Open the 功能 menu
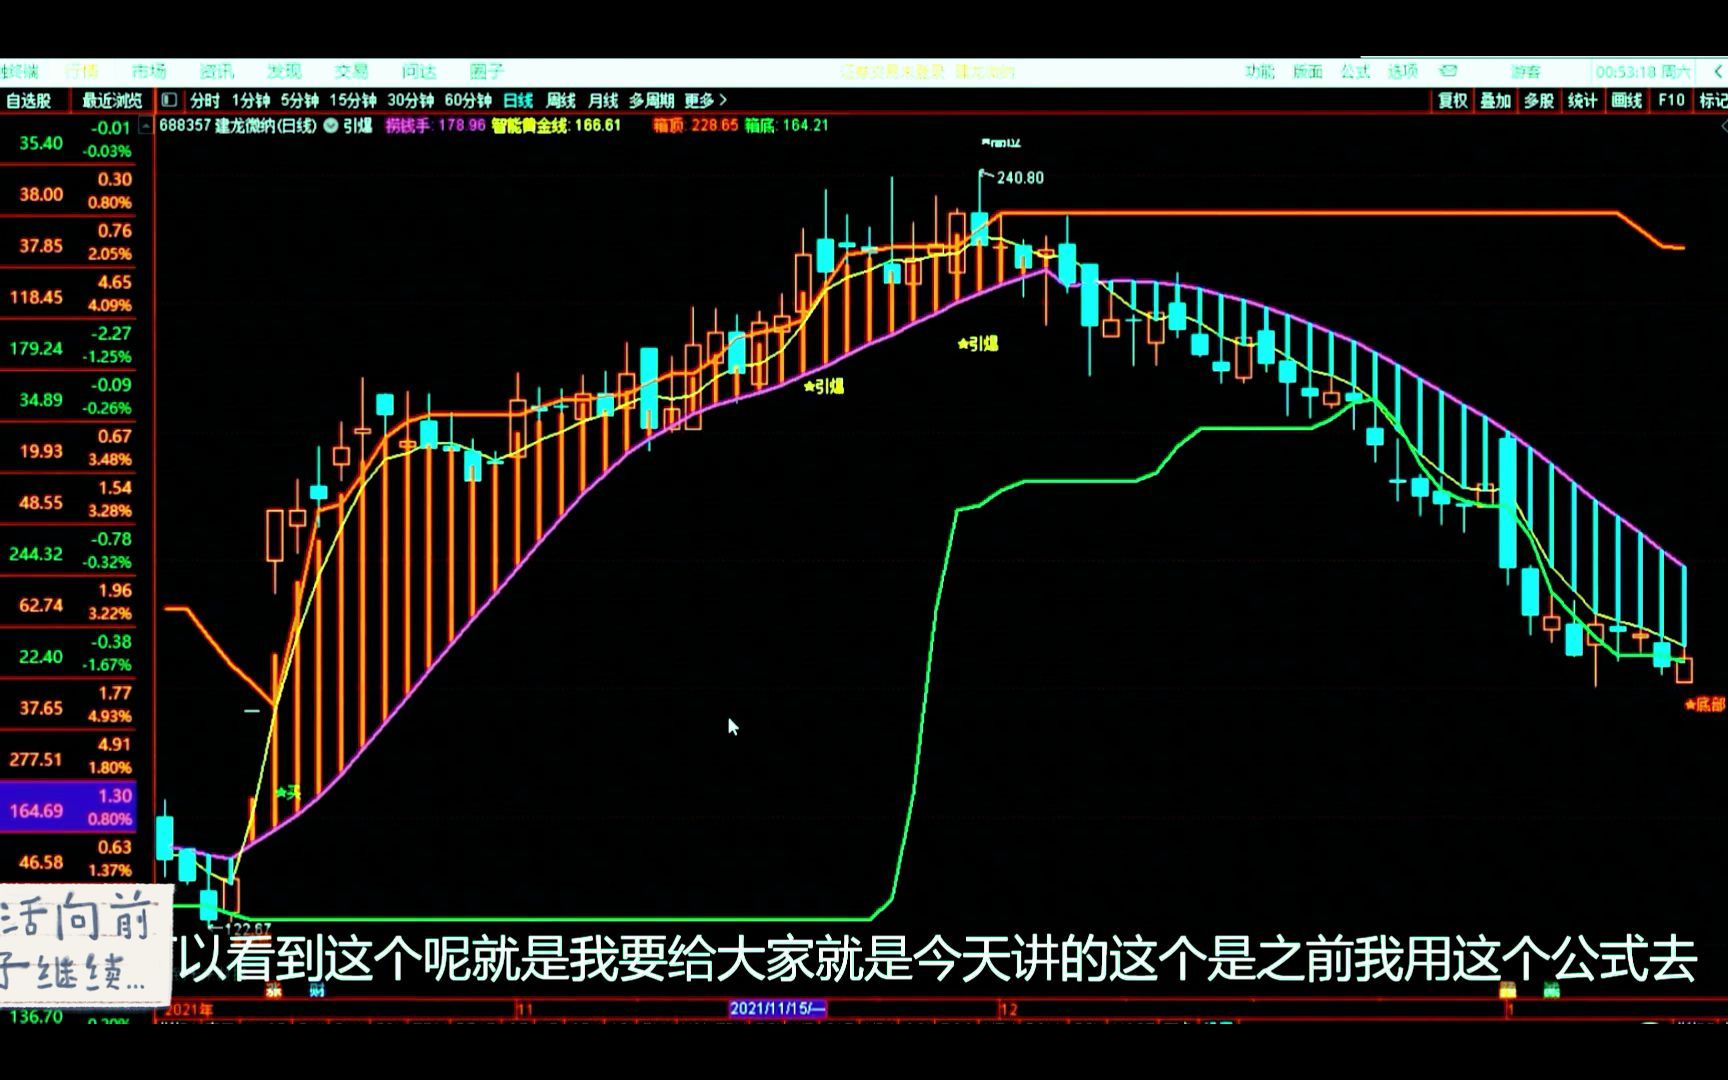Image resolution: width=1728 pixels, height=1080 pixels. (x=1260, y=71)
